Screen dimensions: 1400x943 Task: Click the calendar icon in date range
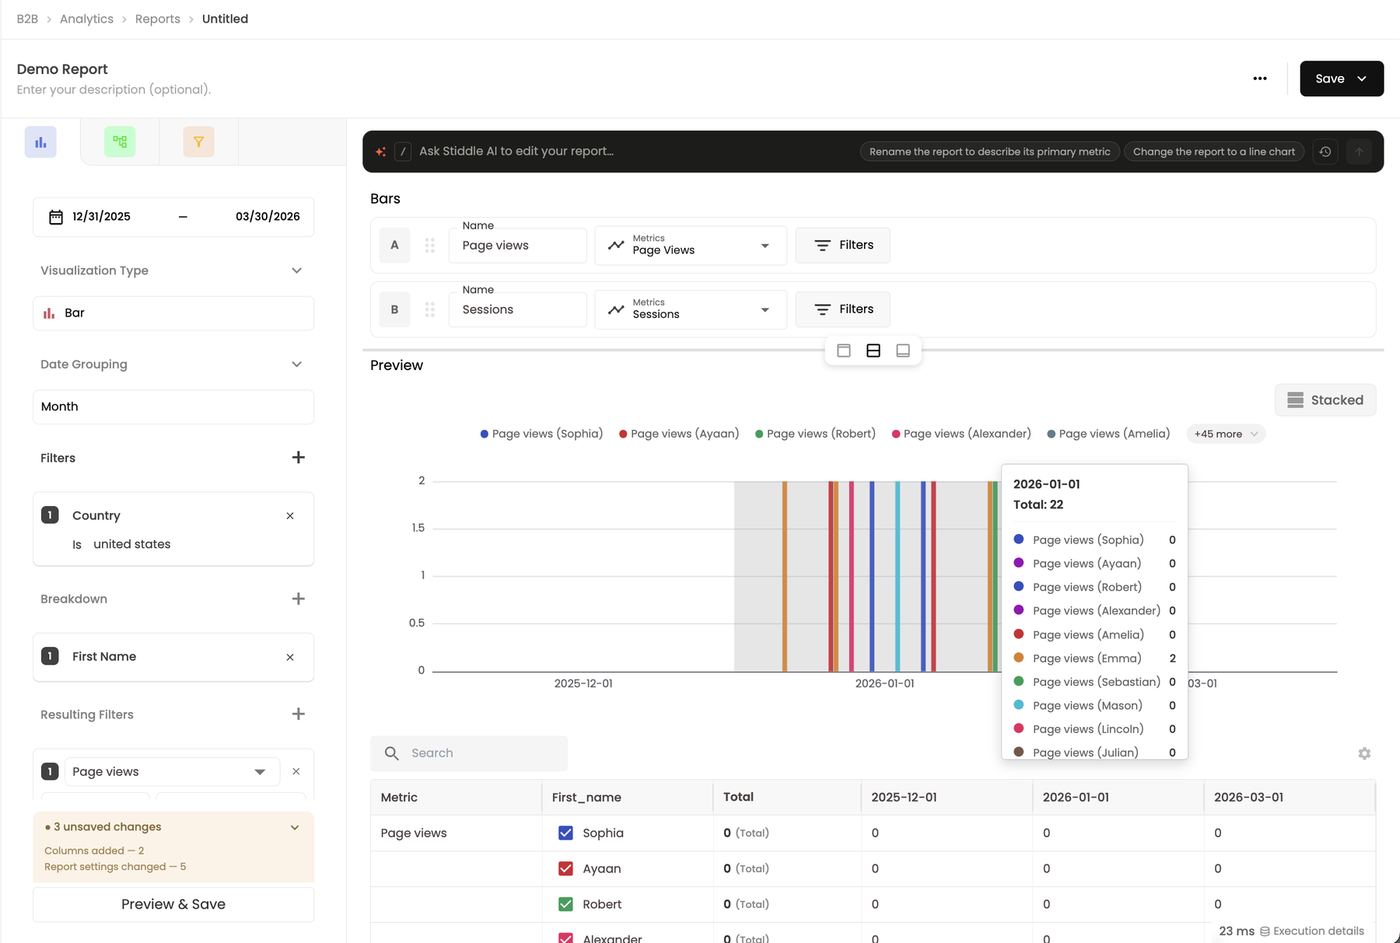pyautogui.click(x=56, y=217)
